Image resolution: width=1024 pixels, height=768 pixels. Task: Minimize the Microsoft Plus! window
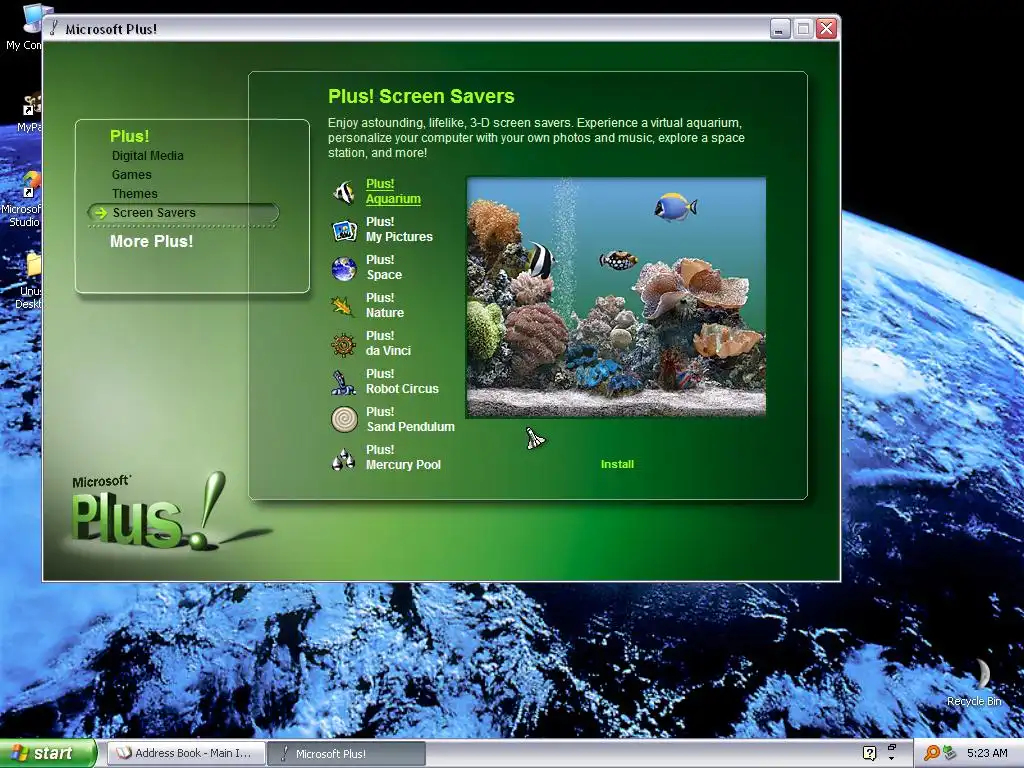click(780, 29)
